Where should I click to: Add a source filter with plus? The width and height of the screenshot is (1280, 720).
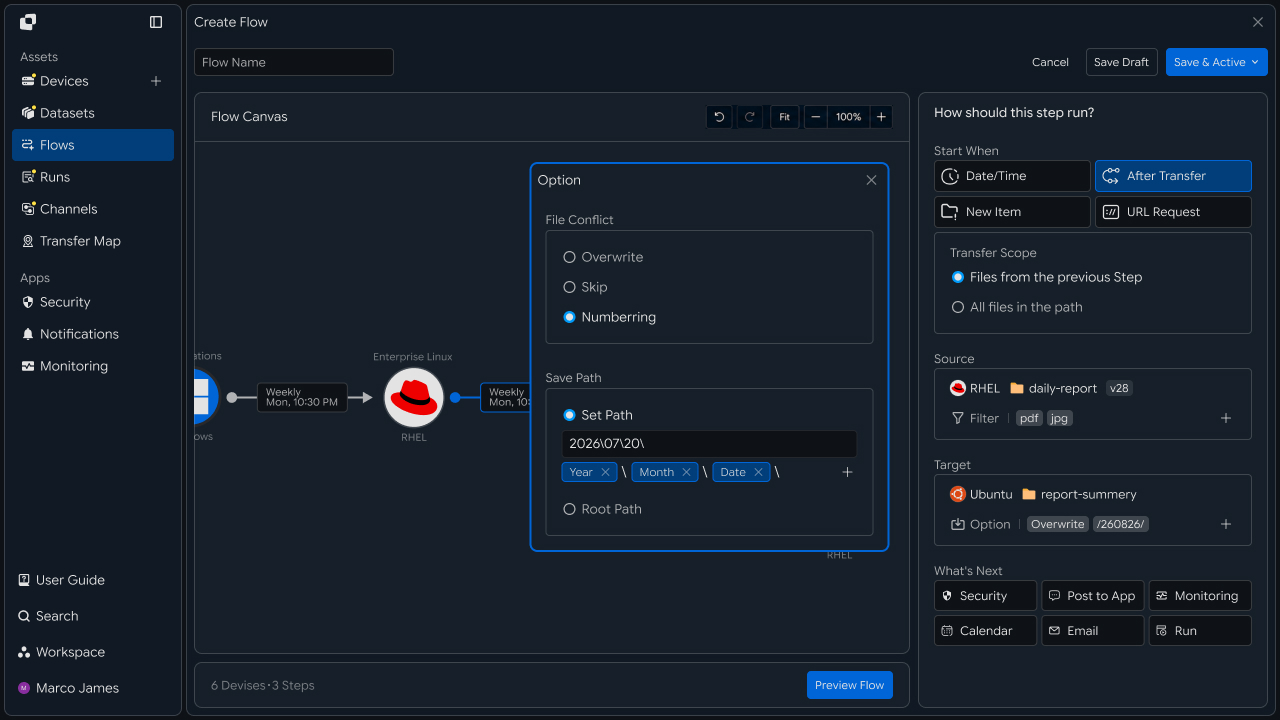[1226, 418]
